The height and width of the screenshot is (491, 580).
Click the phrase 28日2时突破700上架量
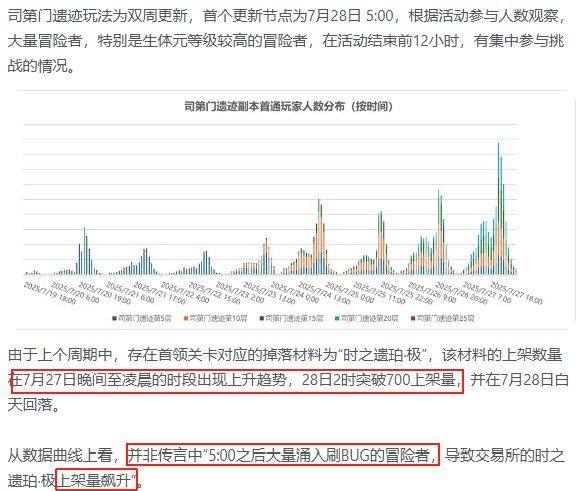pos(378,380)
